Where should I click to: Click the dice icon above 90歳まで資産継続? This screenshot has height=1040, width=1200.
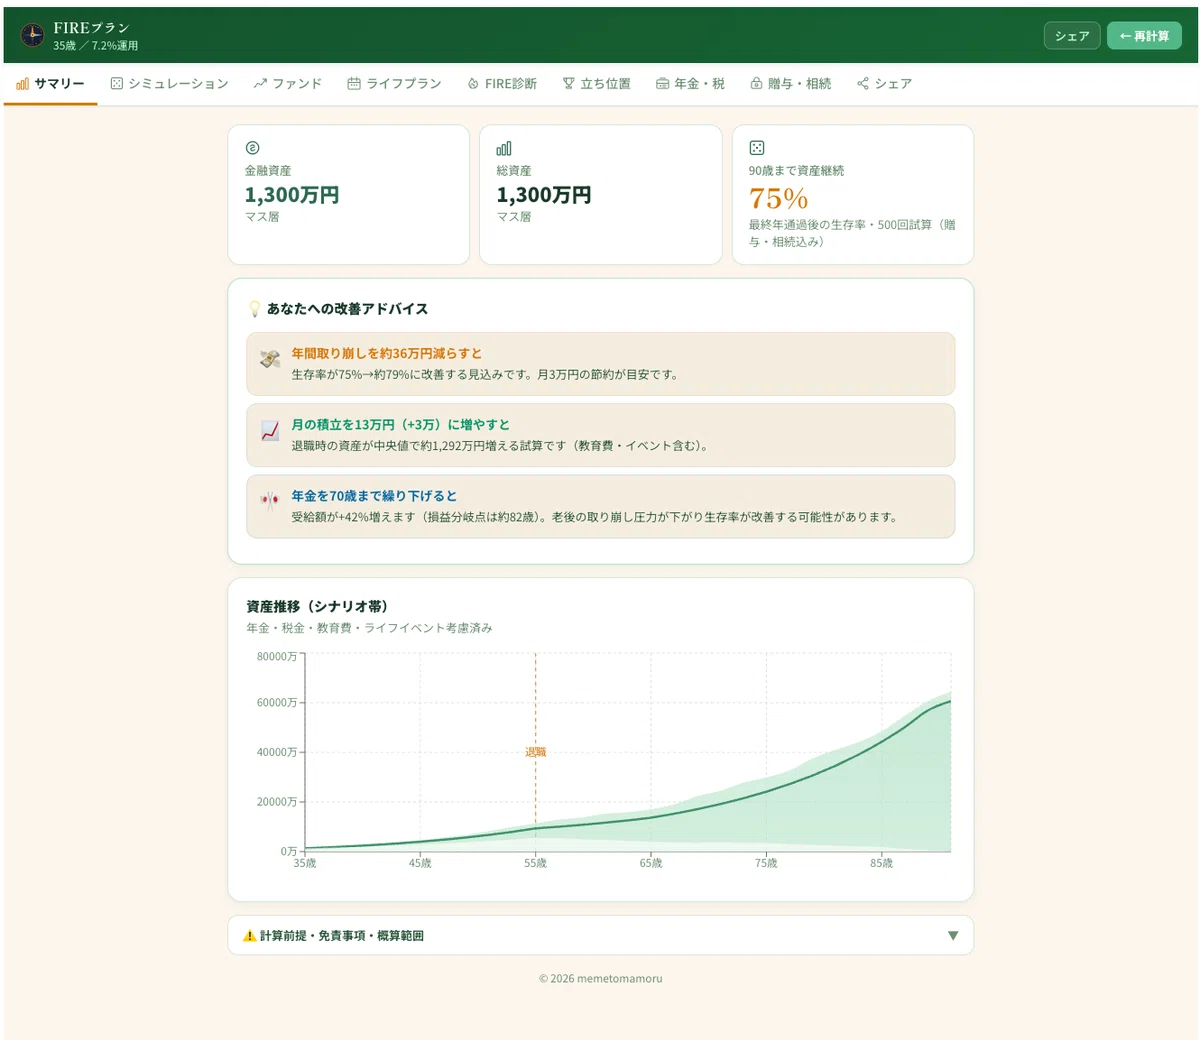coord(757,148)
